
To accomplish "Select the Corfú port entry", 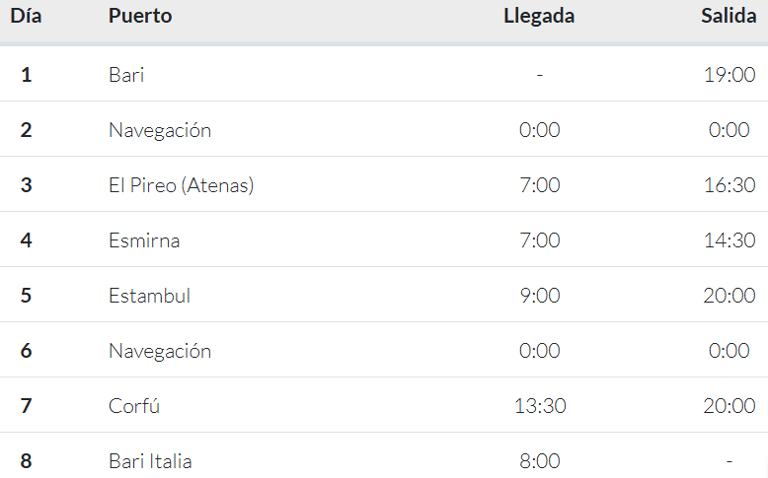I will (134, 406).
